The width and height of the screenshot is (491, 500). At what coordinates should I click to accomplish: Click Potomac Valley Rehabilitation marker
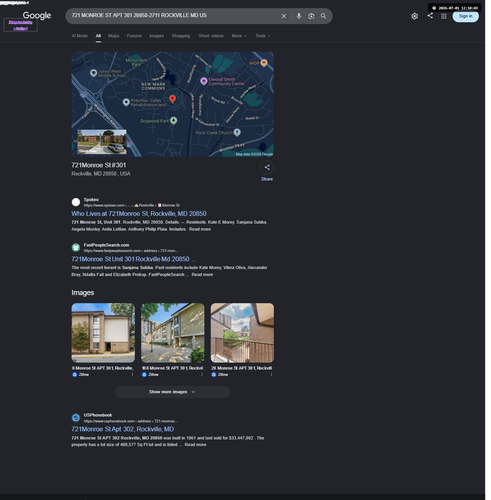(x=127, y=103)
